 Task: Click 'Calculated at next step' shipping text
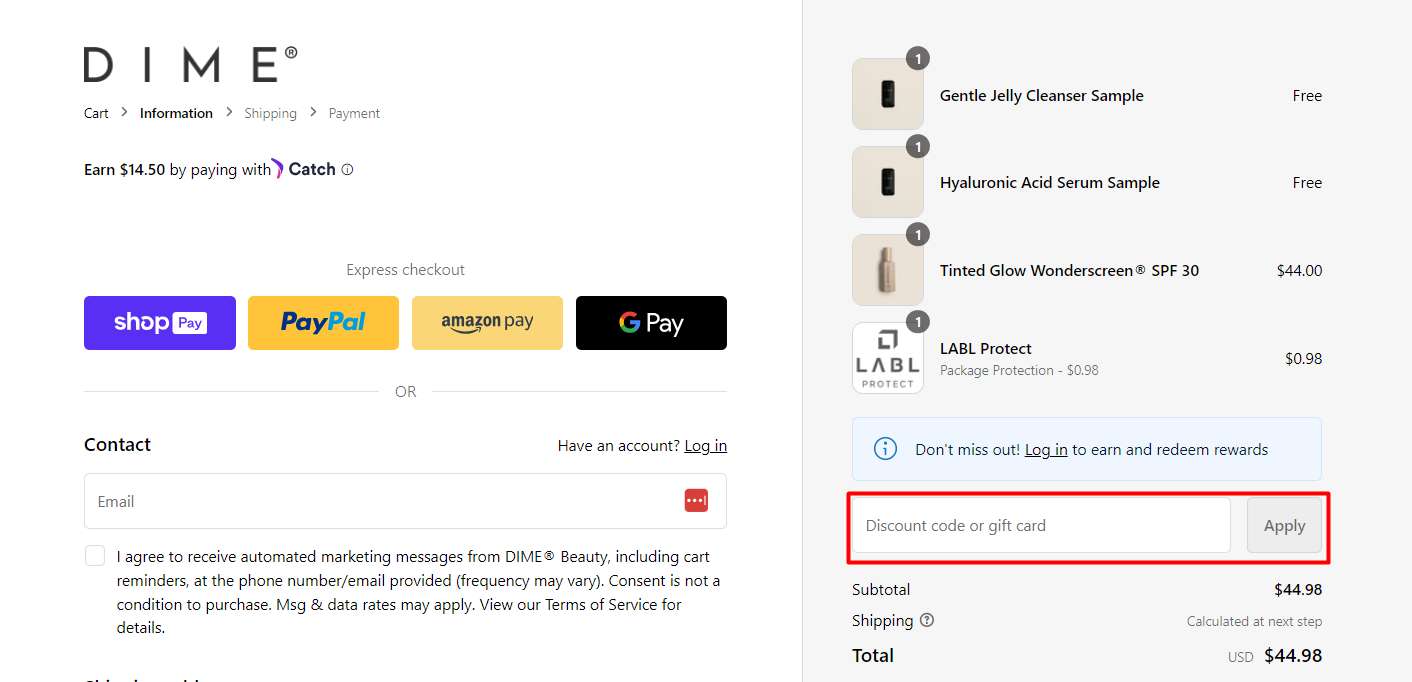(x=1254, y=621)
